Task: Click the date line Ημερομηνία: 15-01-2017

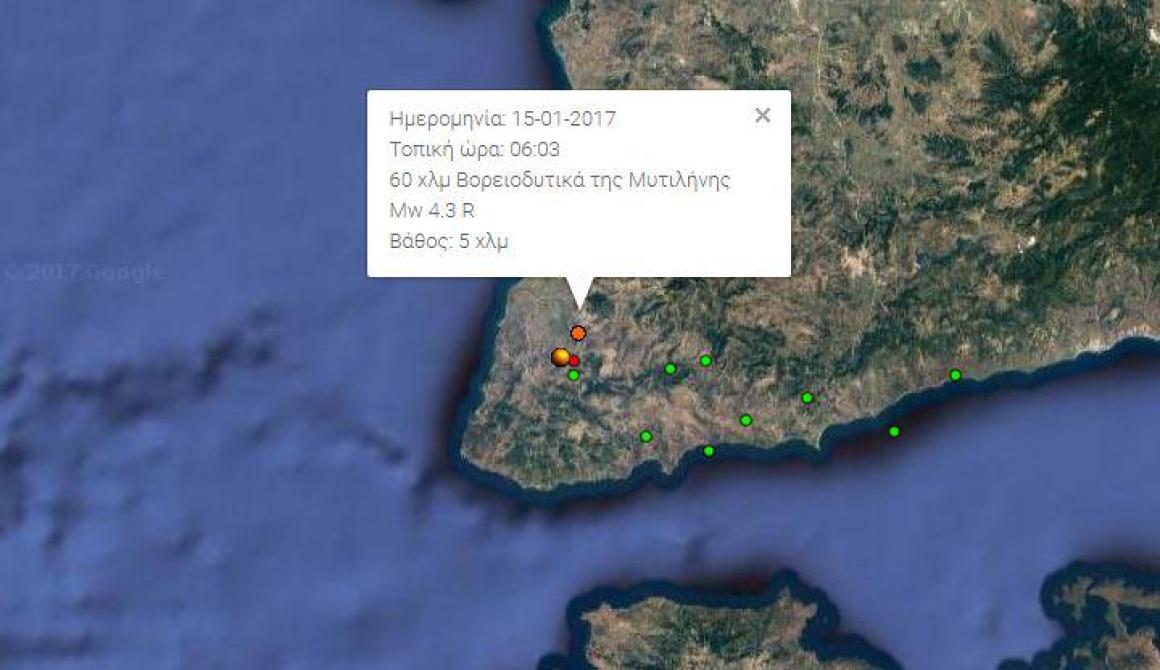Action: pos(502,118)
